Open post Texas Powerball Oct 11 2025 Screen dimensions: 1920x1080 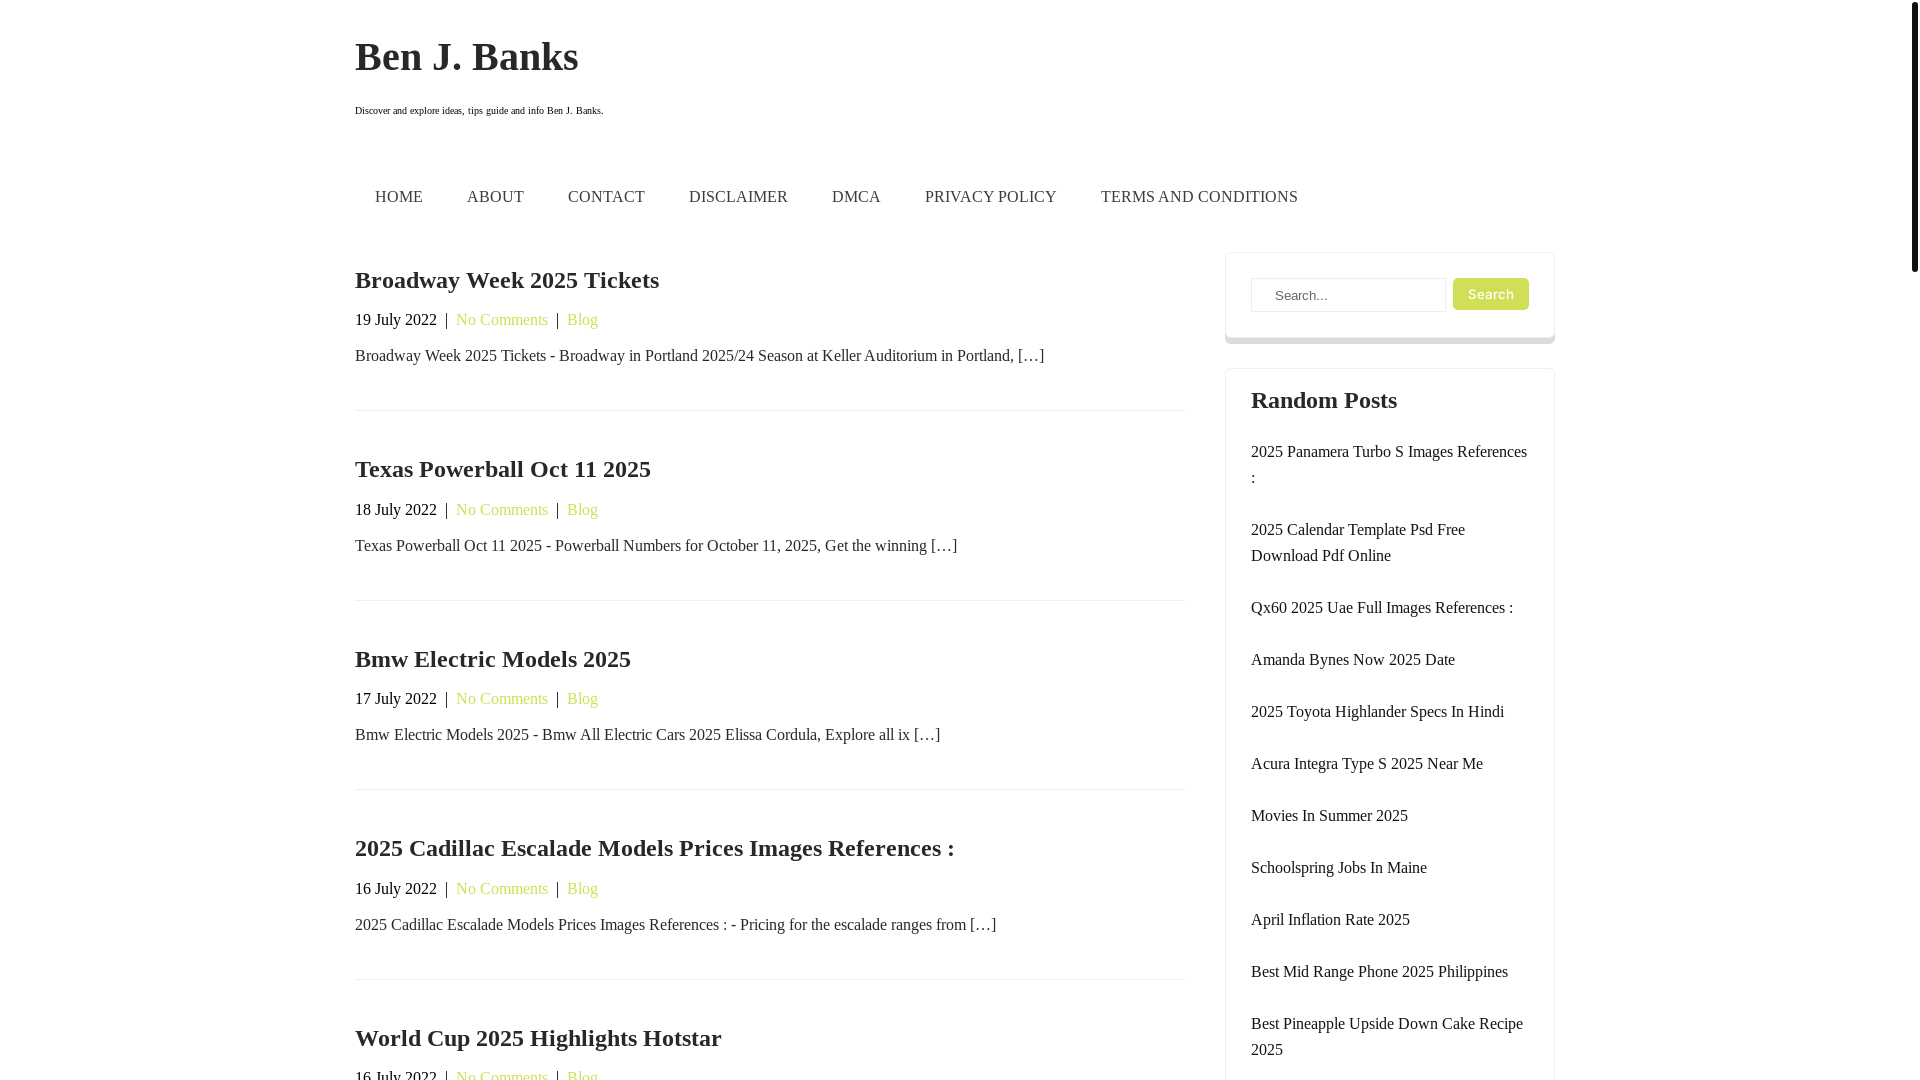click(x=503, y=469)
